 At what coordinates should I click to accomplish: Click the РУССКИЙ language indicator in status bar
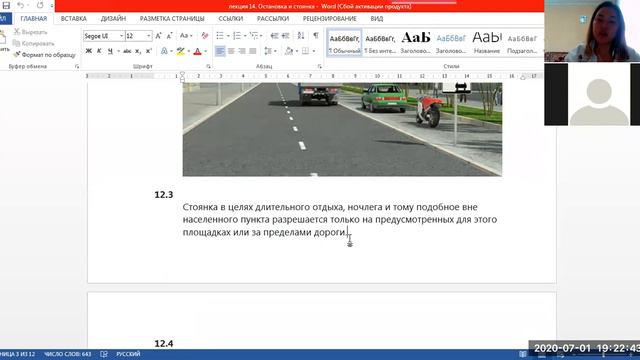coord(128,354)
